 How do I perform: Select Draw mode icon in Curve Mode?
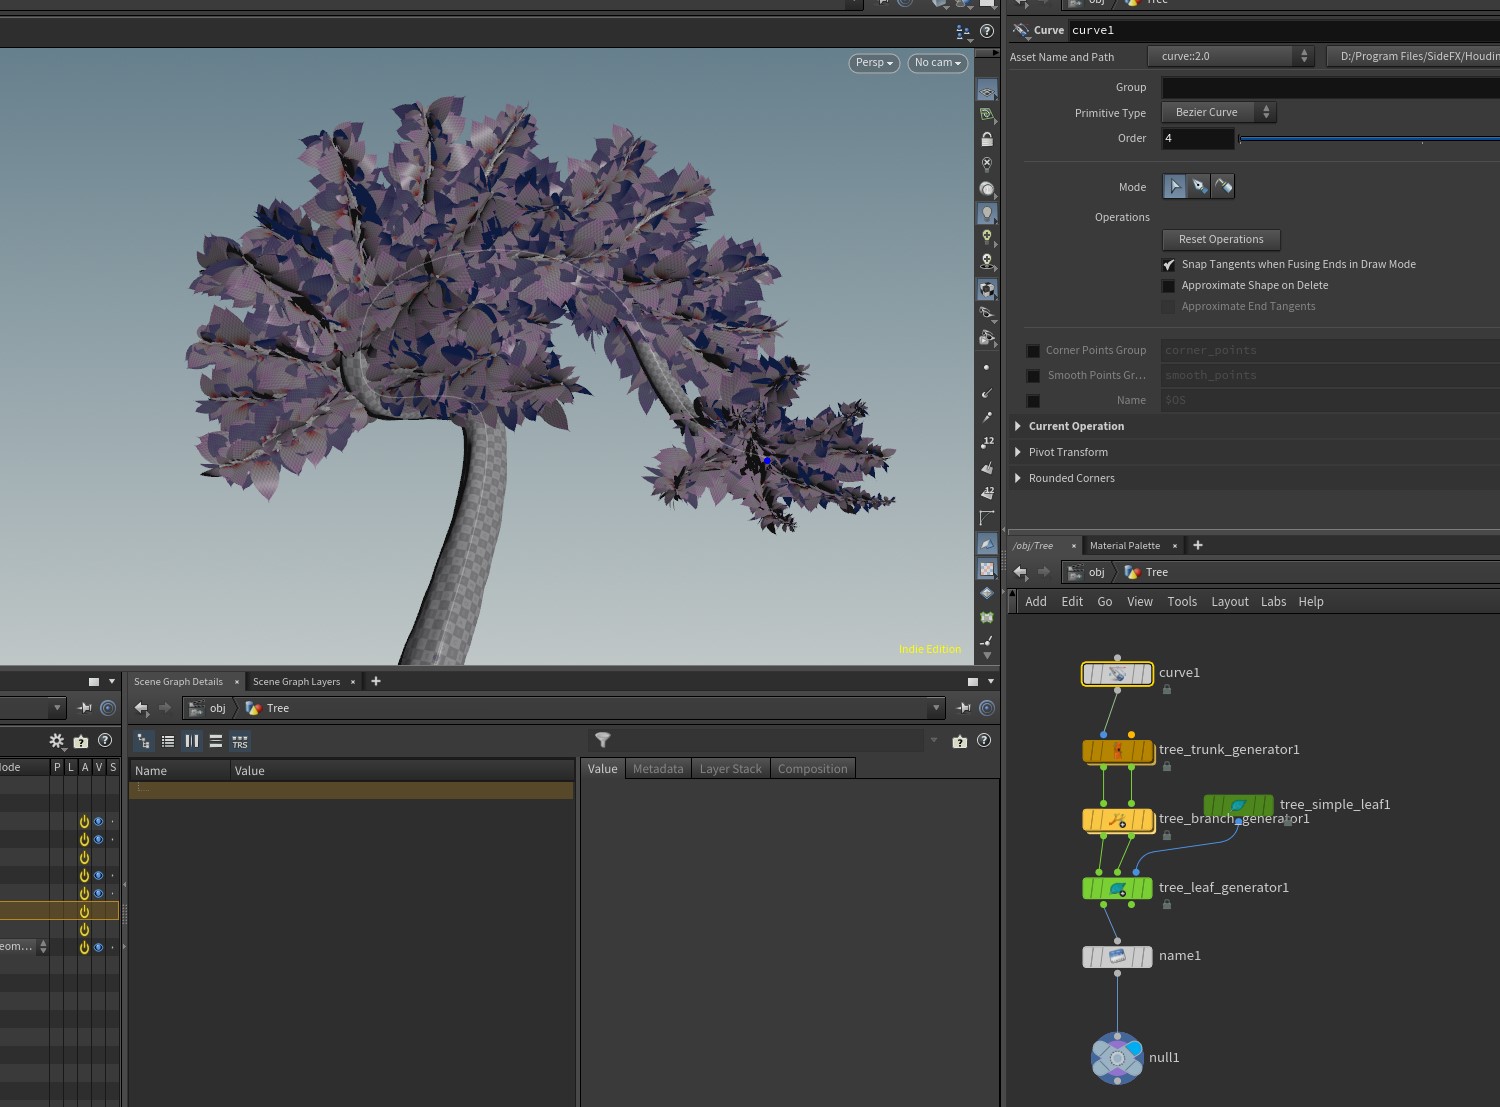point(1199,186)
